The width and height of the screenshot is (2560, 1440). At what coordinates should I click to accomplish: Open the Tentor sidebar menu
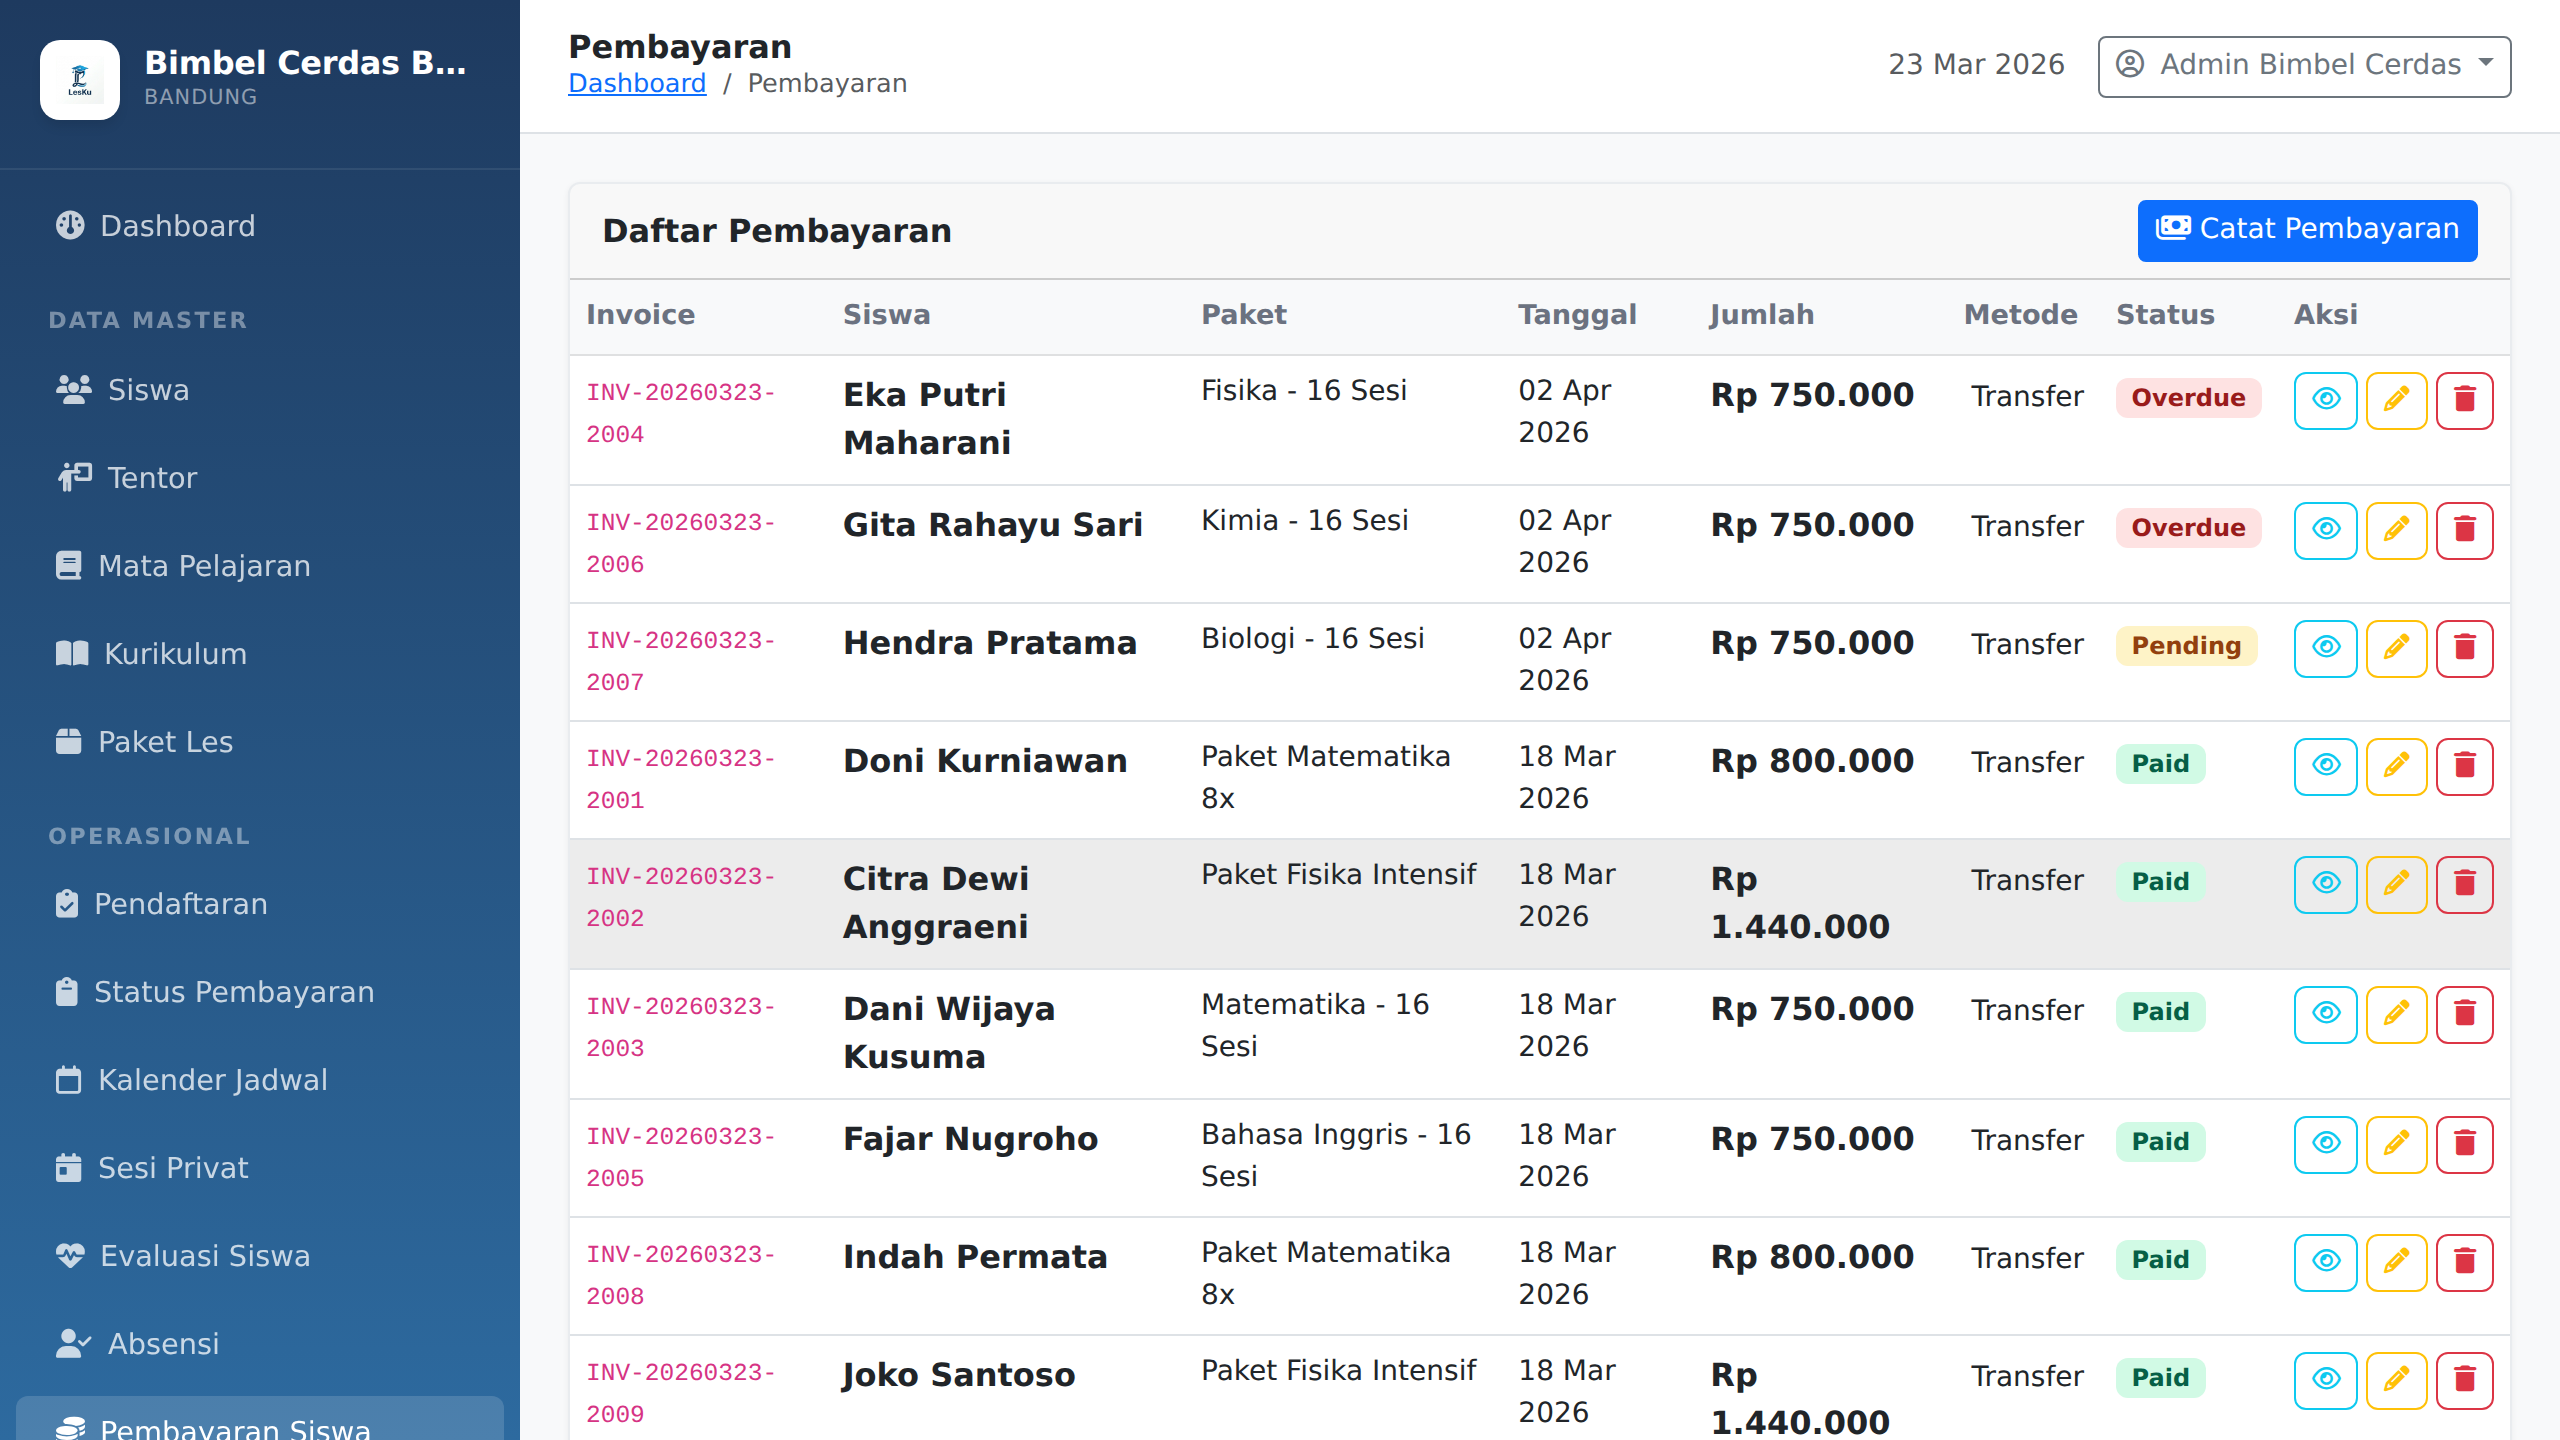coord(152,478)
